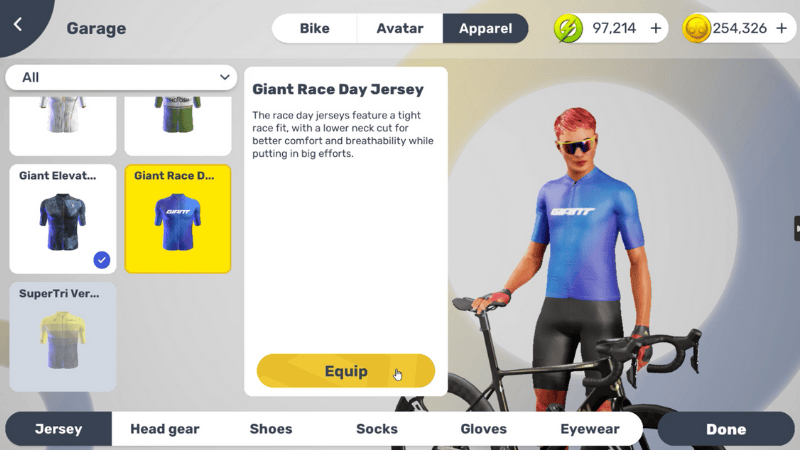Equip the Giant Race Day Jersey

tap(346, 371)
